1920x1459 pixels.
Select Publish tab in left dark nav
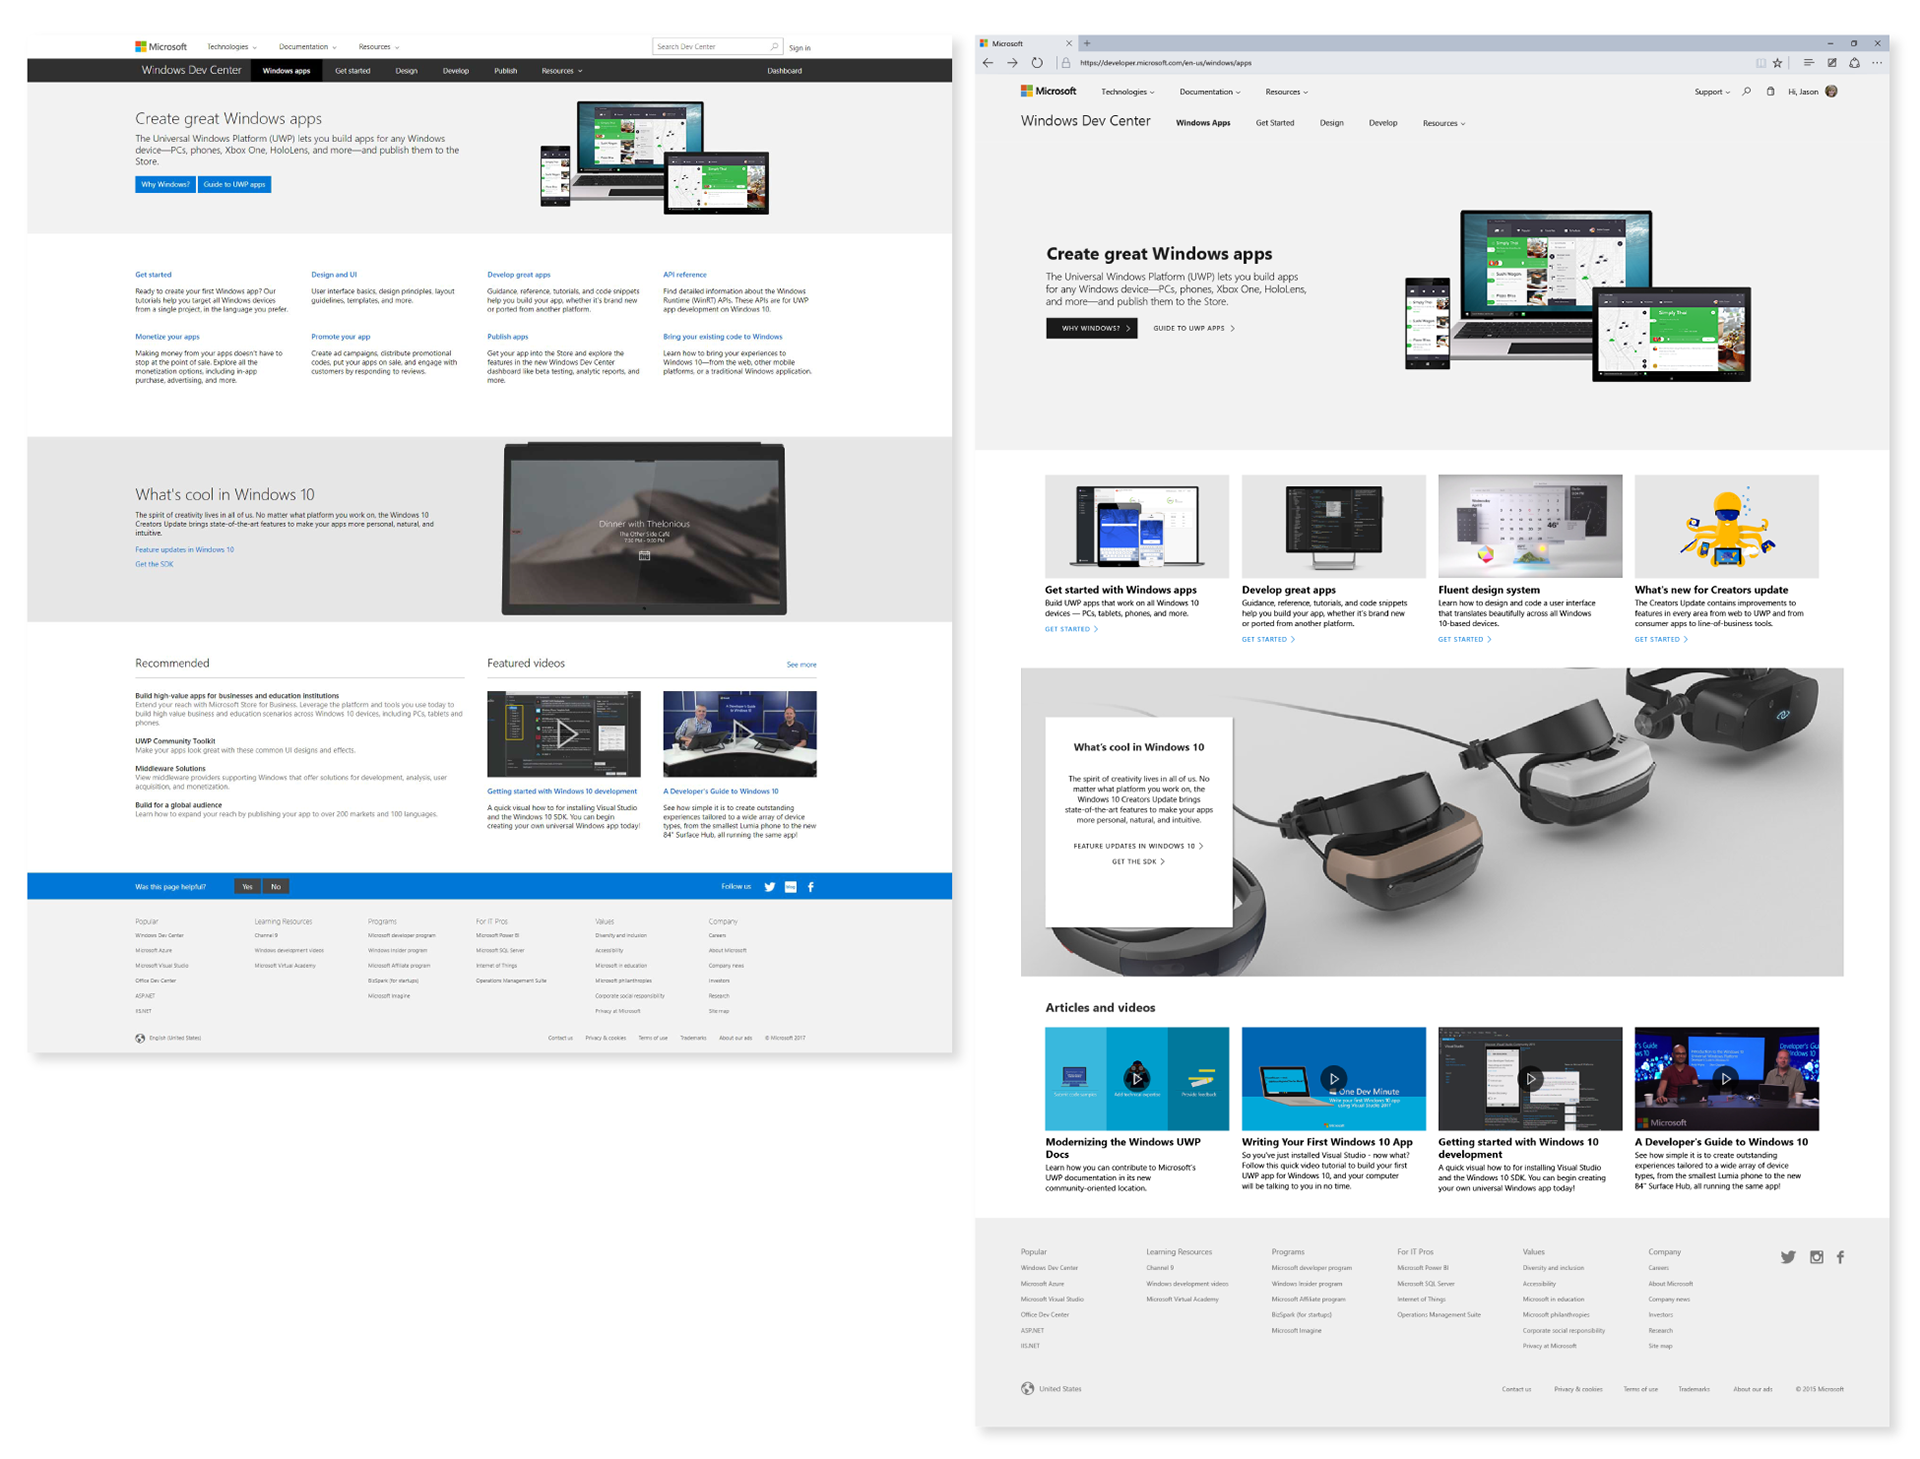[x=505, y=71]
